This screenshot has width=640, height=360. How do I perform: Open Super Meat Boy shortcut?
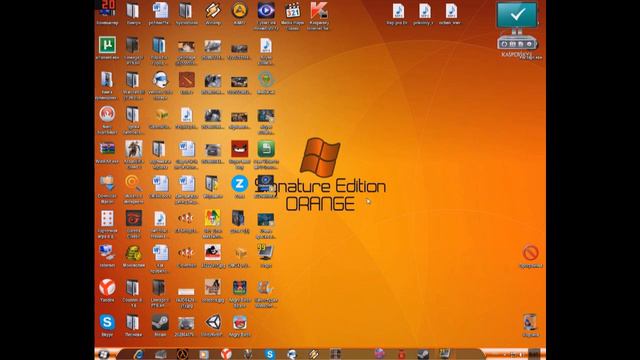(239, 149)
